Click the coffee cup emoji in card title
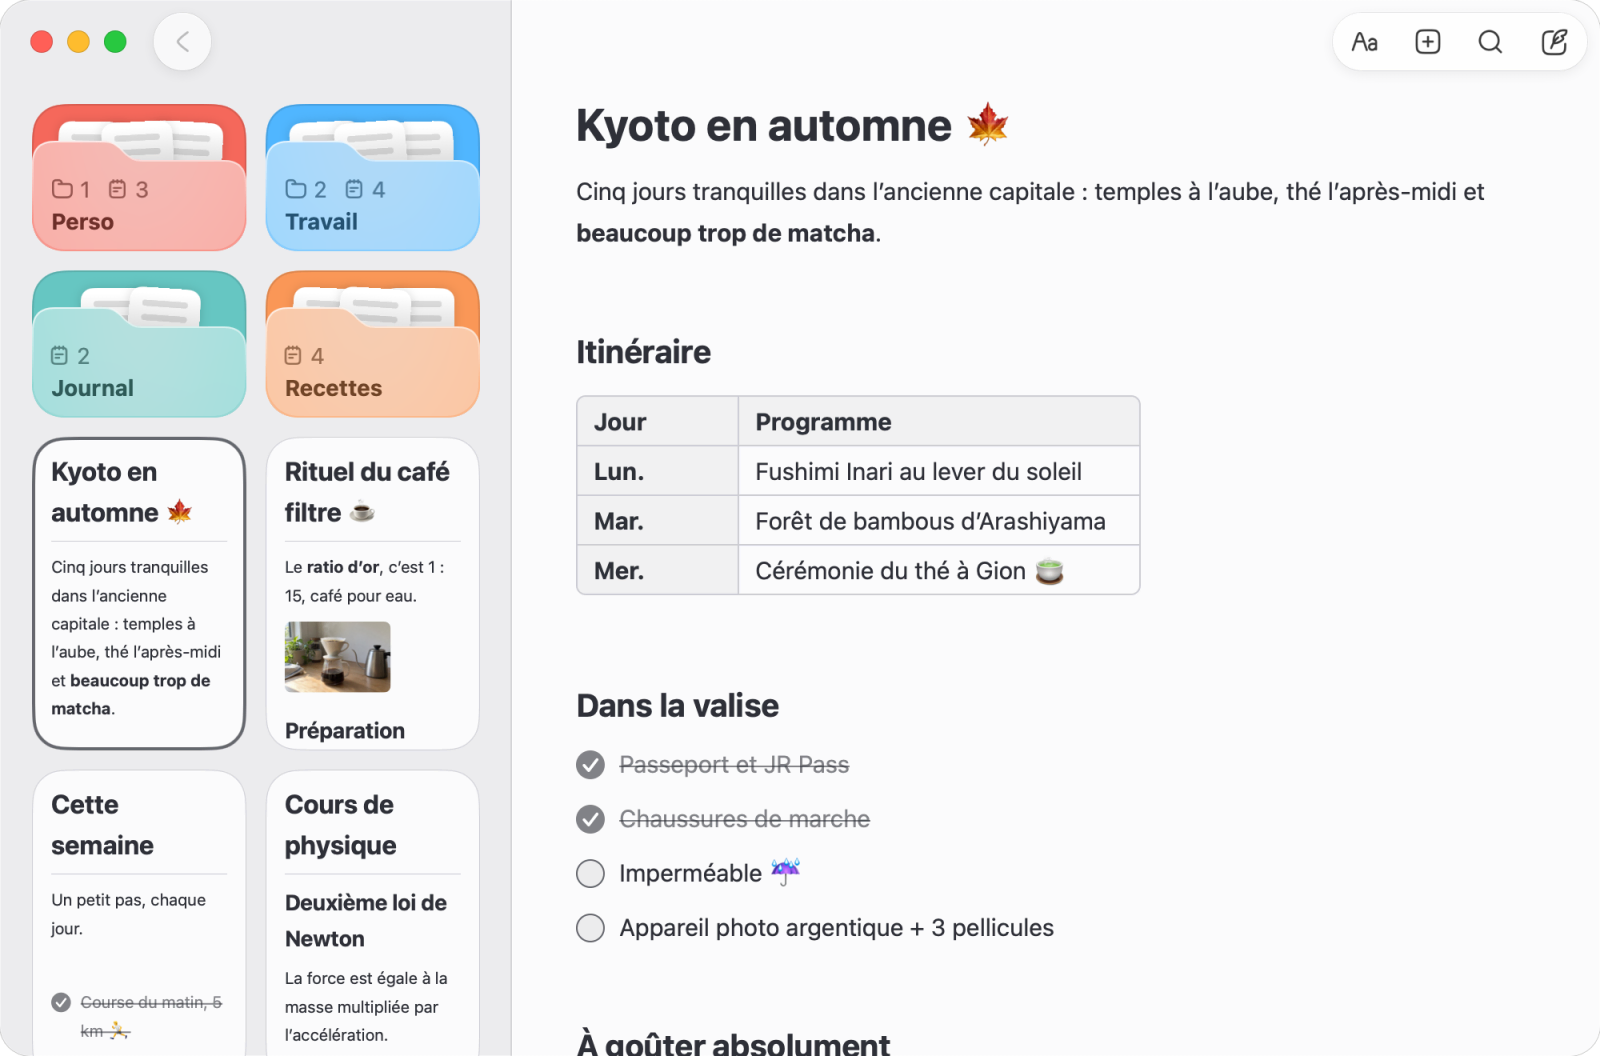Viewport: 1600px width, 1056px height. coord(362,512)
